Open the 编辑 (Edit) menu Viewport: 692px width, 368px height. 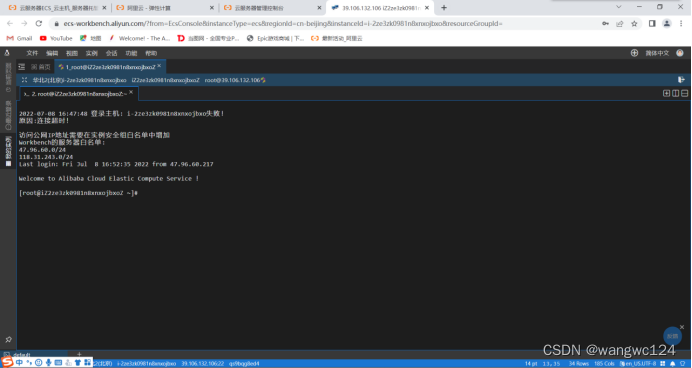pos(52,53)
